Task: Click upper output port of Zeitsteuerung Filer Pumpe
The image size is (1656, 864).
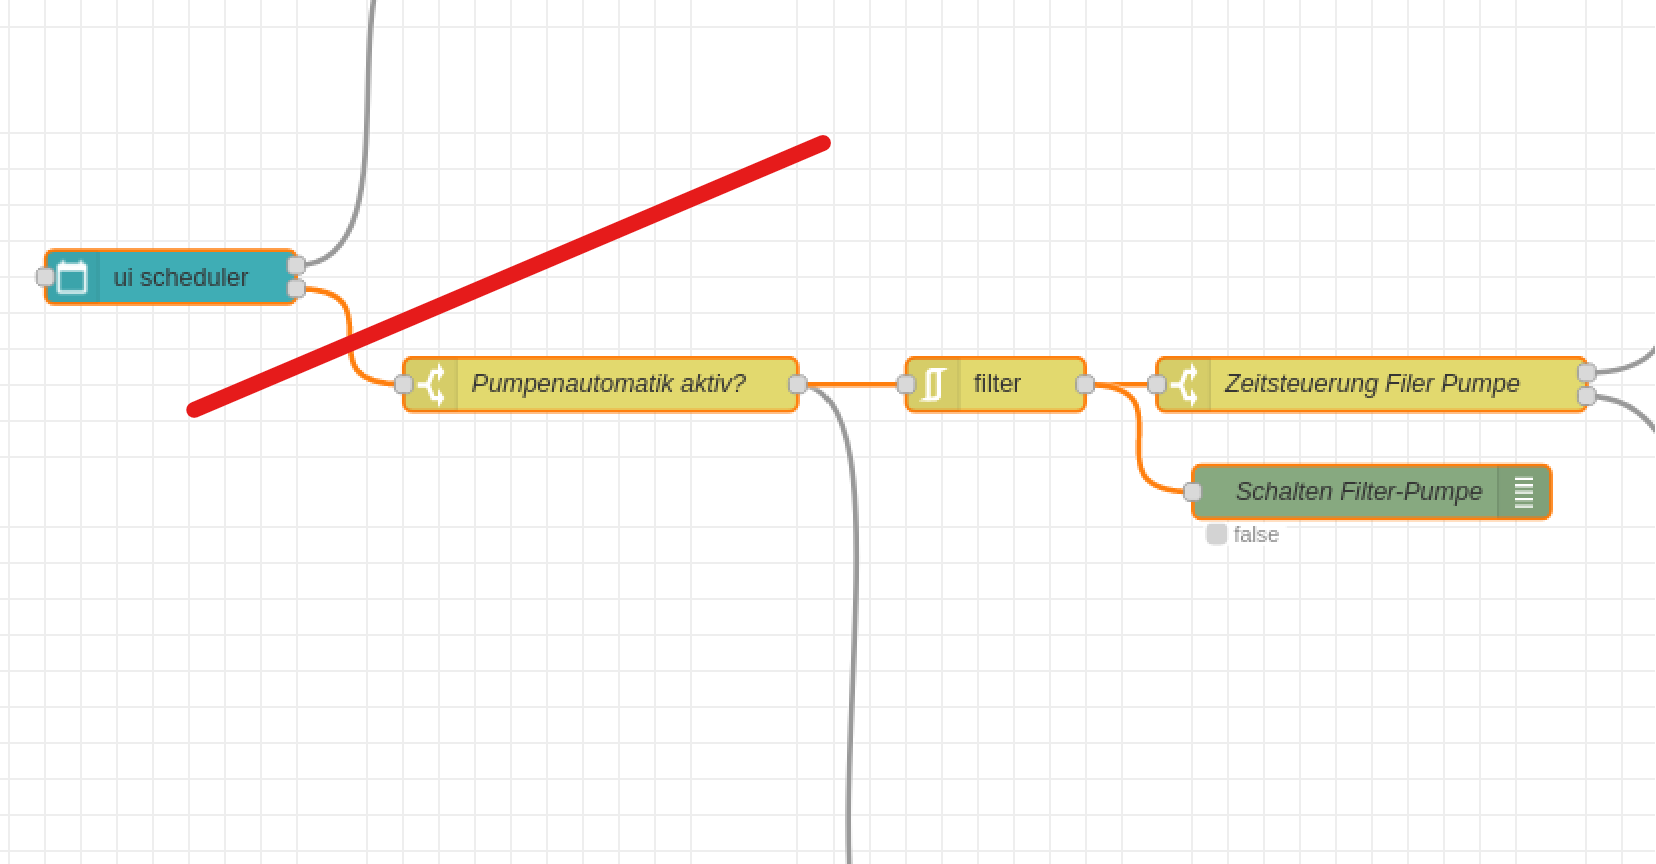Action: point(1587,373)
